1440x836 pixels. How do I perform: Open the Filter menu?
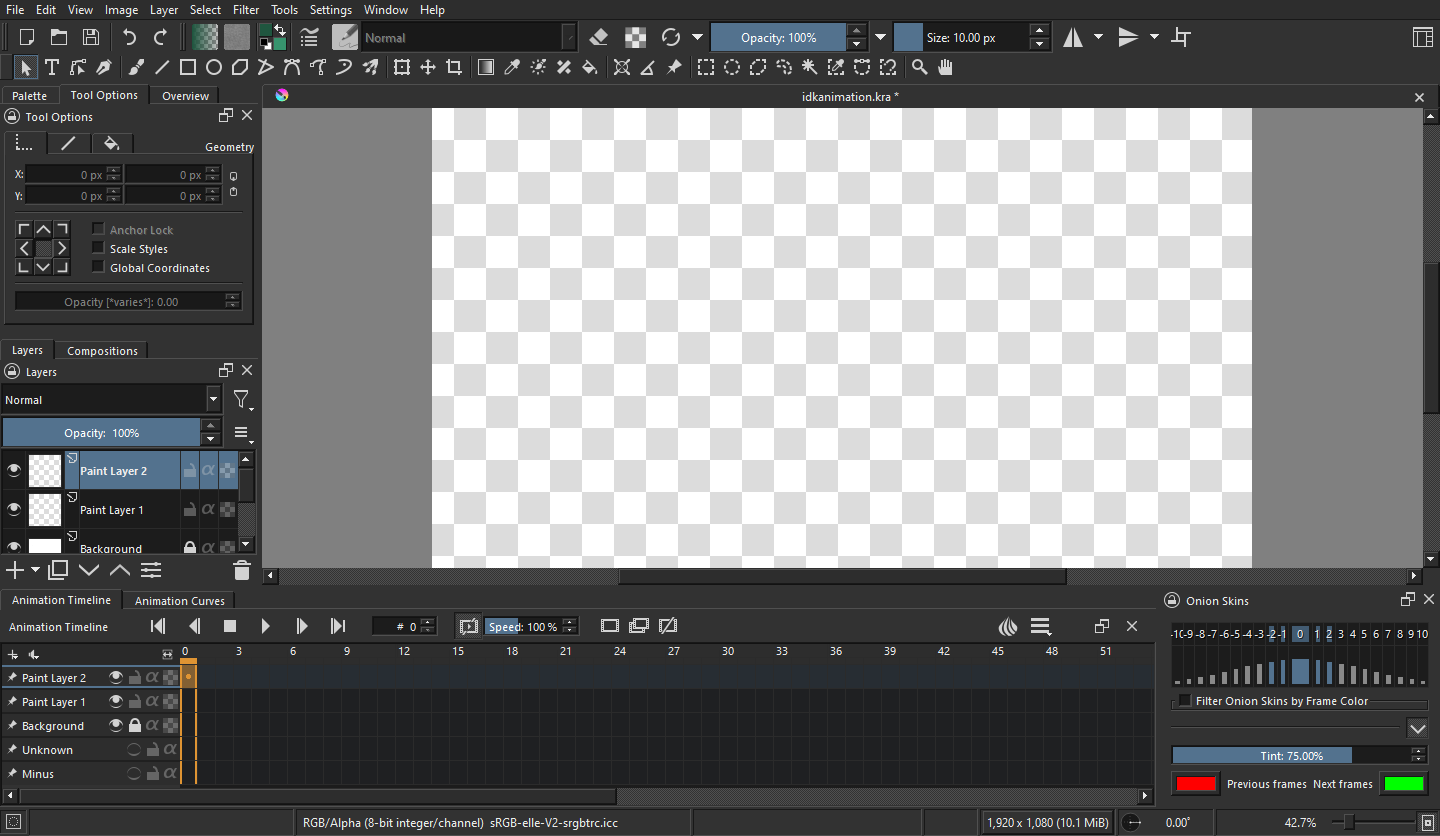[246, 10]
